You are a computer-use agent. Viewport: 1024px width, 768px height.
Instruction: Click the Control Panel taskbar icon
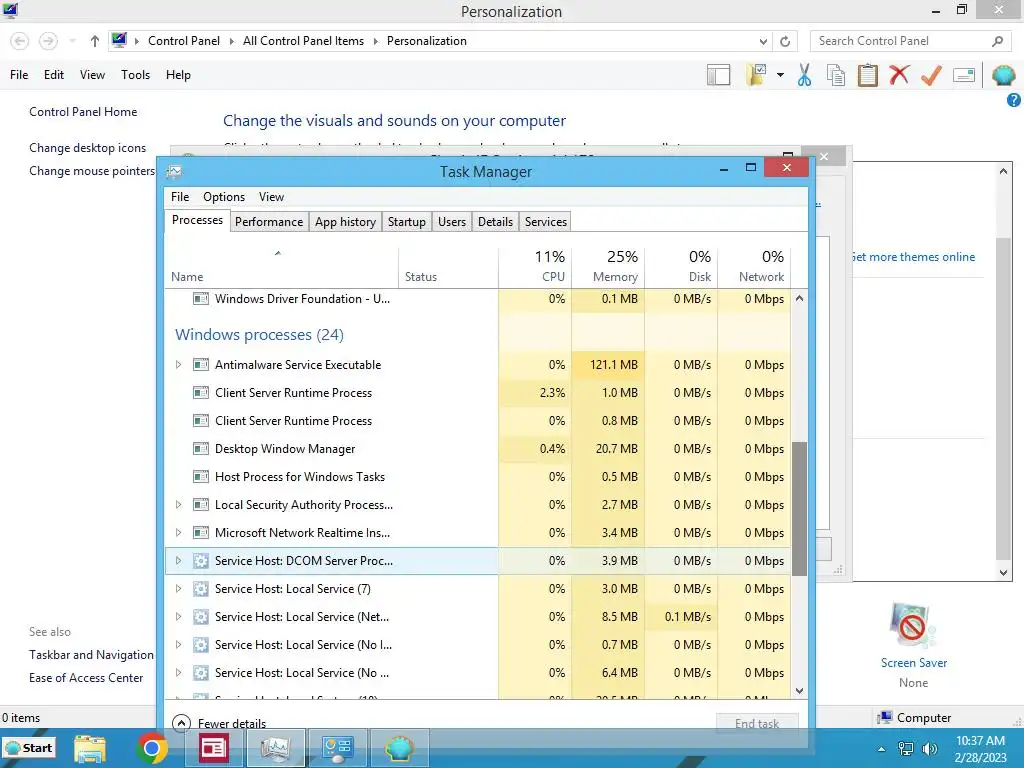click(338, 748)
